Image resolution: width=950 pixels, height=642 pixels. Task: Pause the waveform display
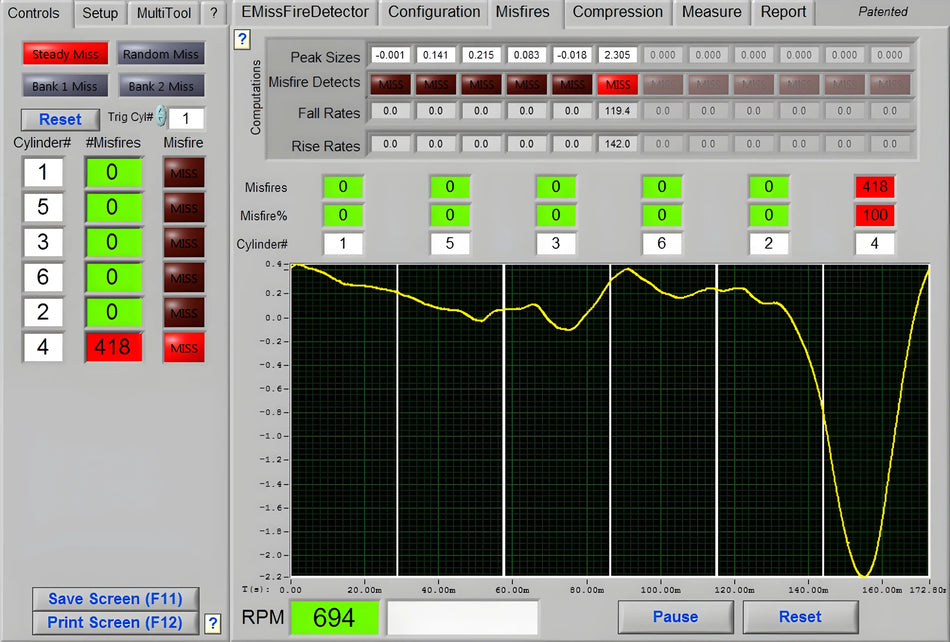point(675,617)
